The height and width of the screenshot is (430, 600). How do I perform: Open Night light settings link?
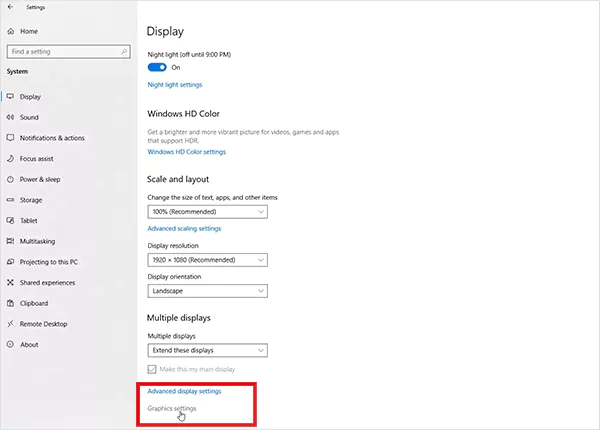(x=175, y=85)
